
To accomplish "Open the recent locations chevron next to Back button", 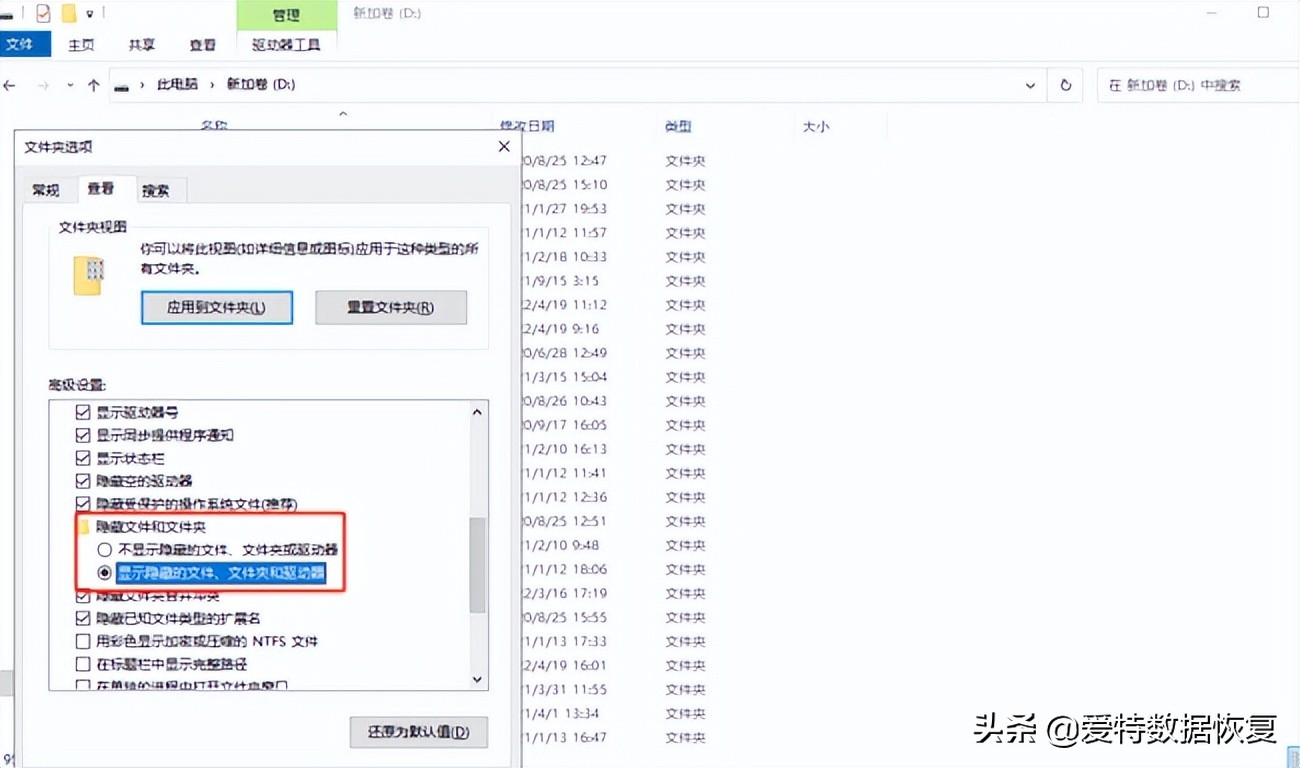I will pos(70,85).
